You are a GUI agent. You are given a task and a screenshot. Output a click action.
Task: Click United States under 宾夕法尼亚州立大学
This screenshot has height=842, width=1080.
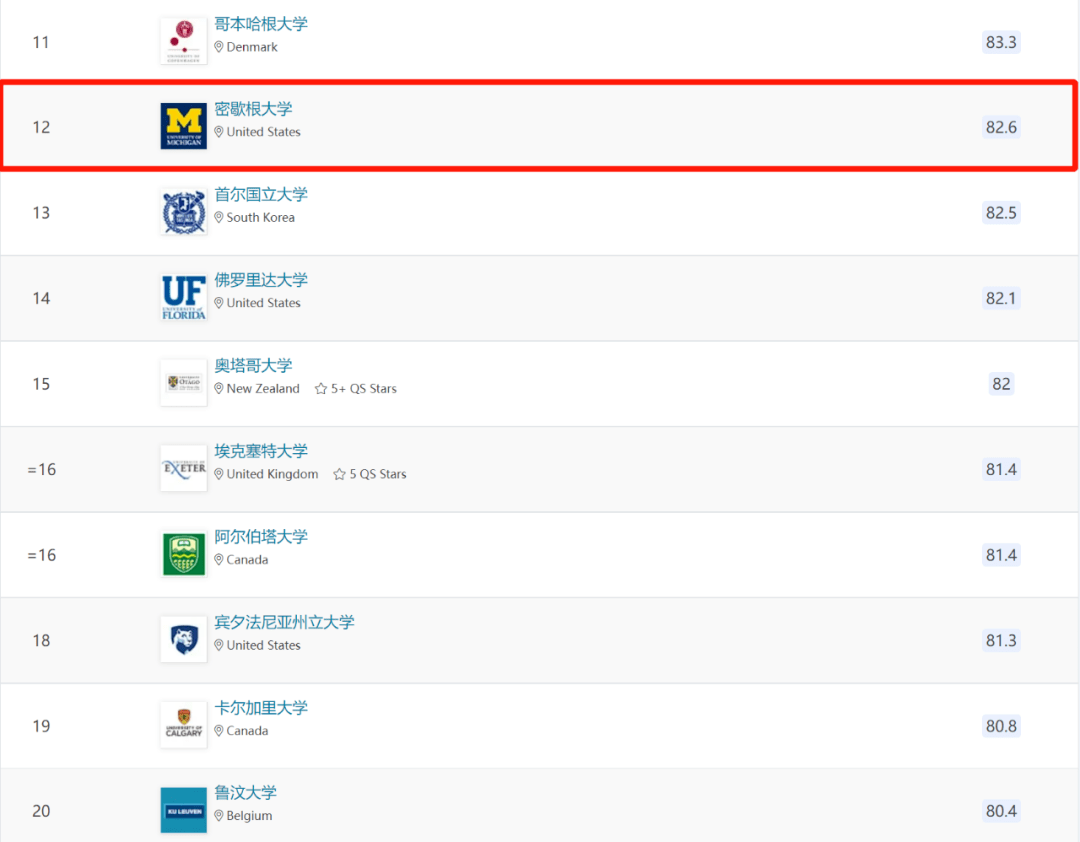pos(264,645)
